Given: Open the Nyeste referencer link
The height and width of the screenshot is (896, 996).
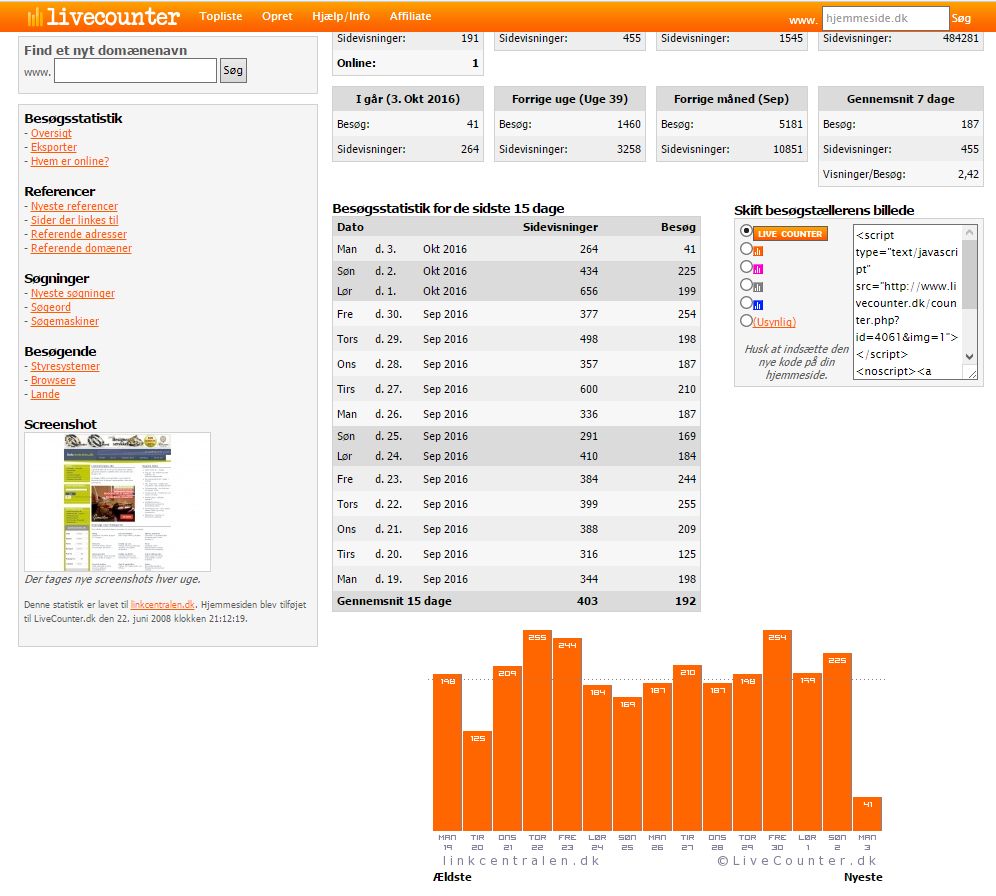Looking at the screenshot, I should pyautogui.click(x=74, y=206).
